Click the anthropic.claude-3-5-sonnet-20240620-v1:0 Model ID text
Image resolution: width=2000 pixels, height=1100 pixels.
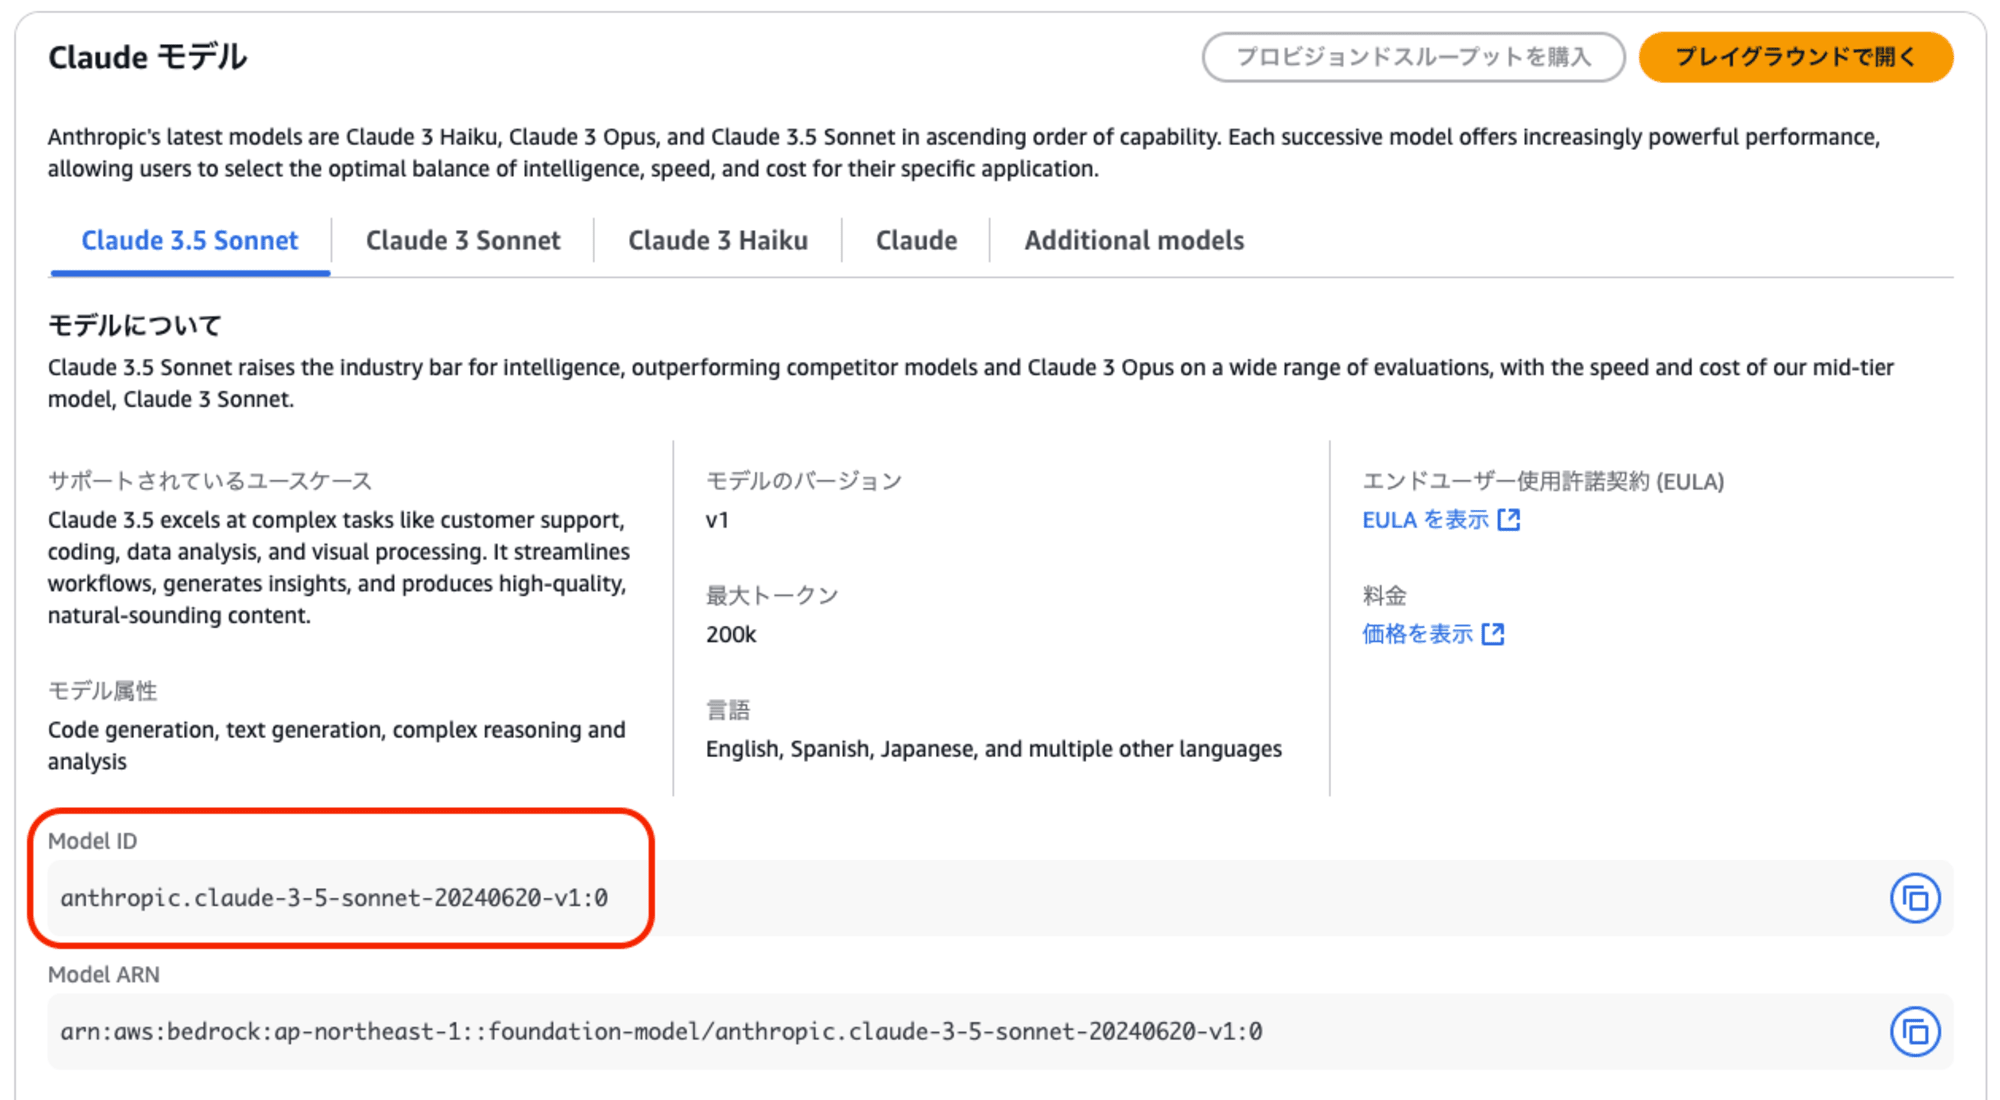334,898
